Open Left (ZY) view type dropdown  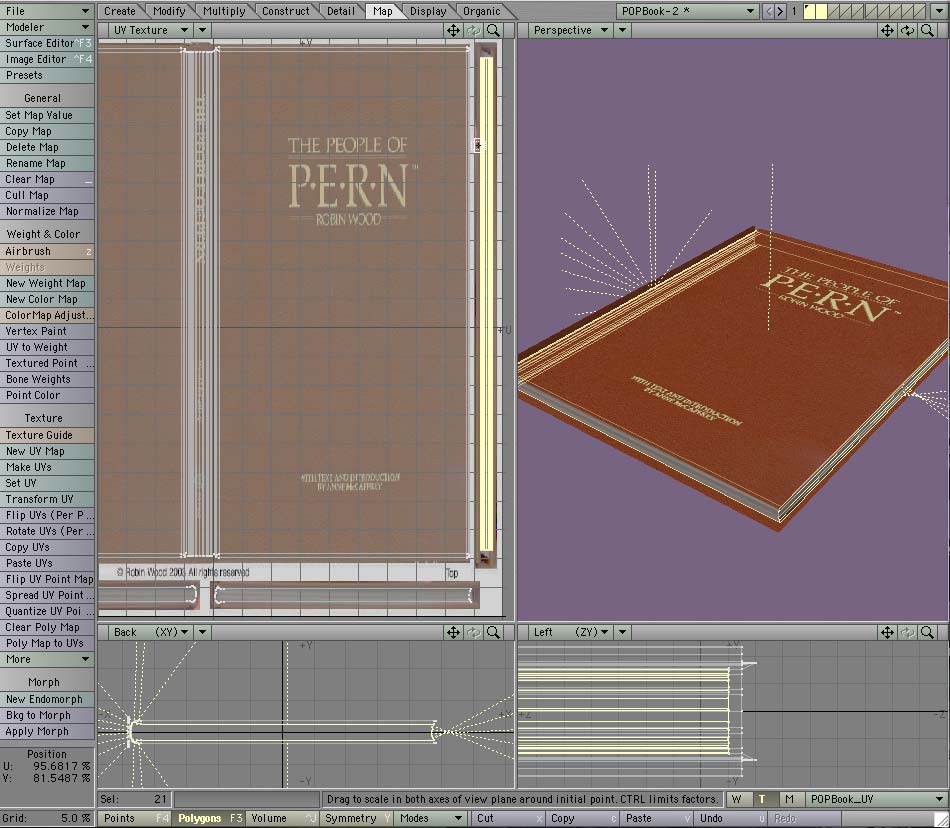[x=570, y=632]
